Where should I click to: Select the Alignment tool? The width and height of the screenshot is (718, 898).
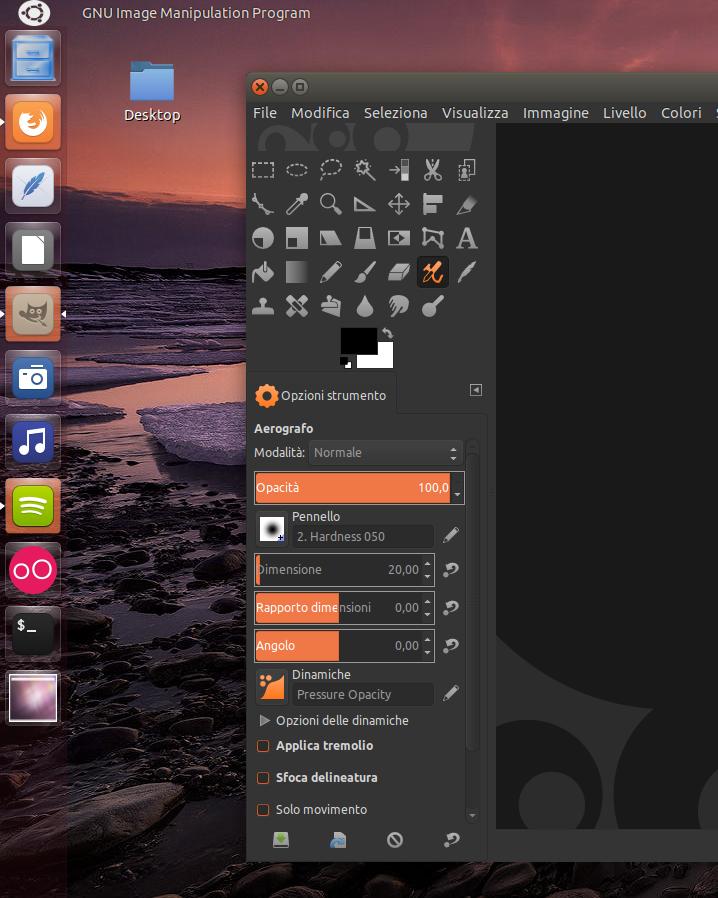pos(433,204)
